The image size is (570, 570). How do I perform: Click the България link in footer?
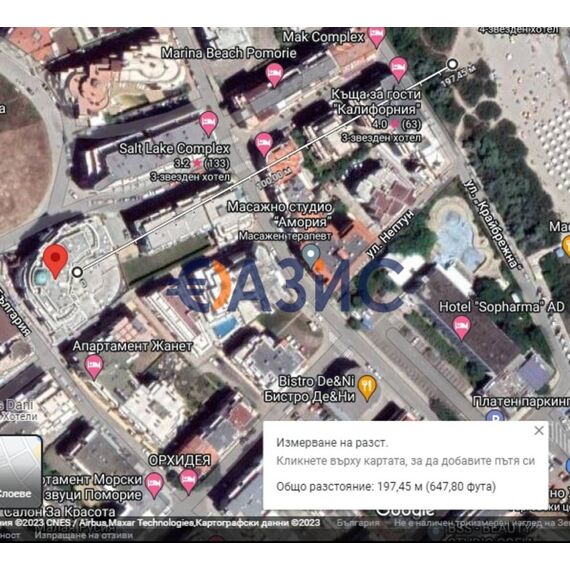coord(358,523)
